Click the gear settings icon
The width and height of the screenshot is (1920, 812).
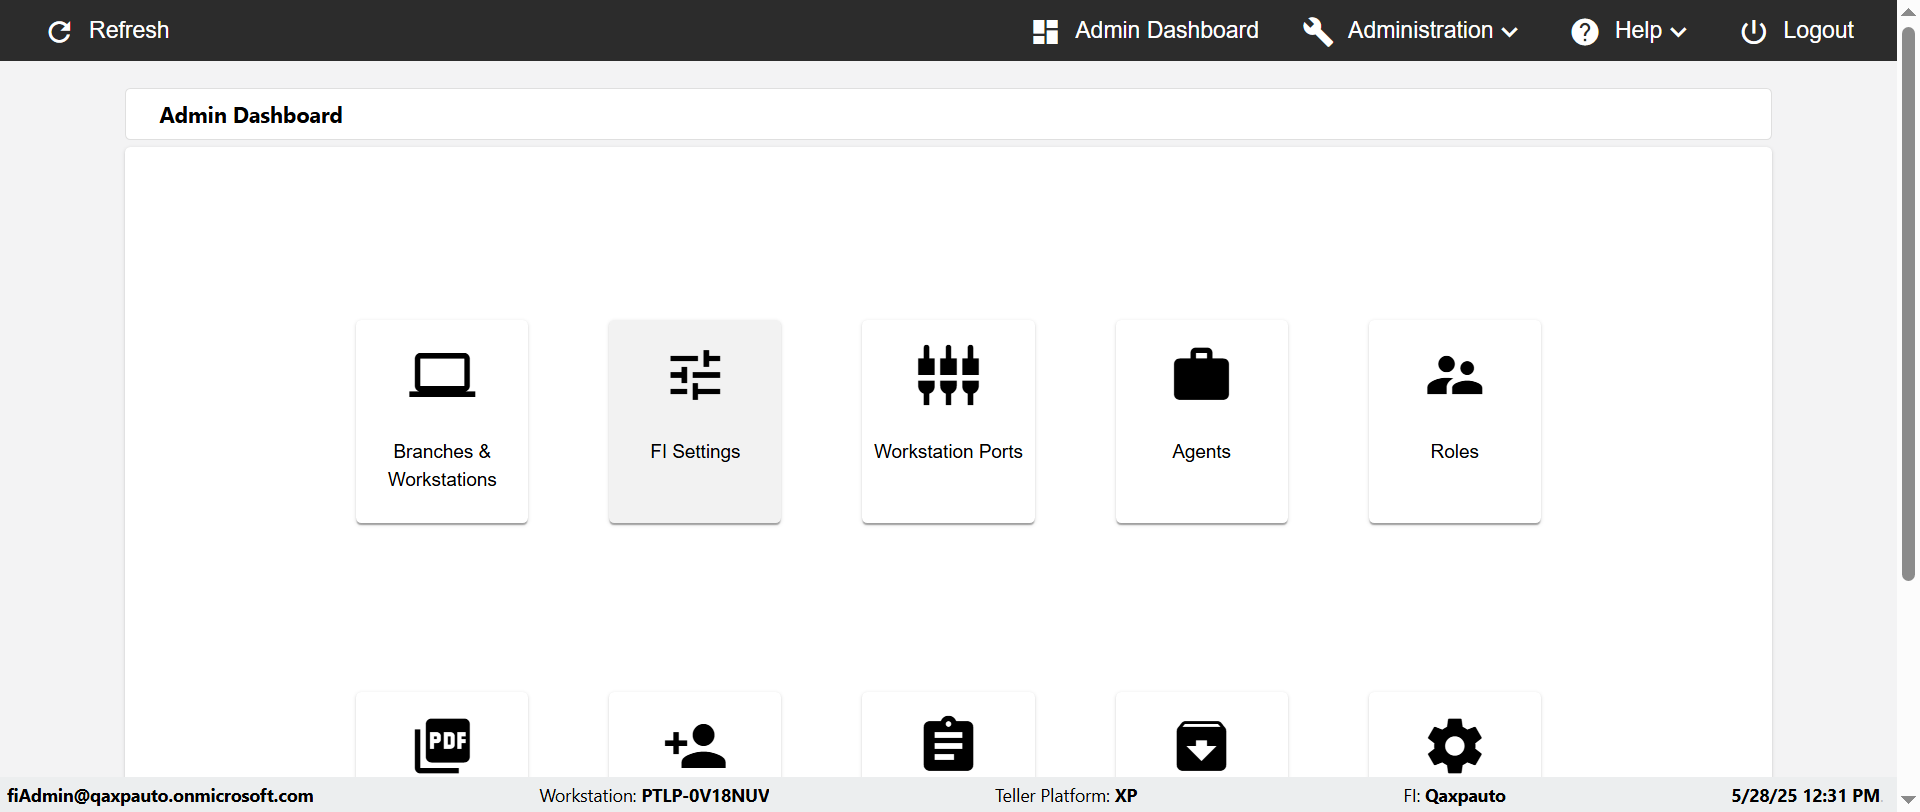click(x=1455, y=746)
